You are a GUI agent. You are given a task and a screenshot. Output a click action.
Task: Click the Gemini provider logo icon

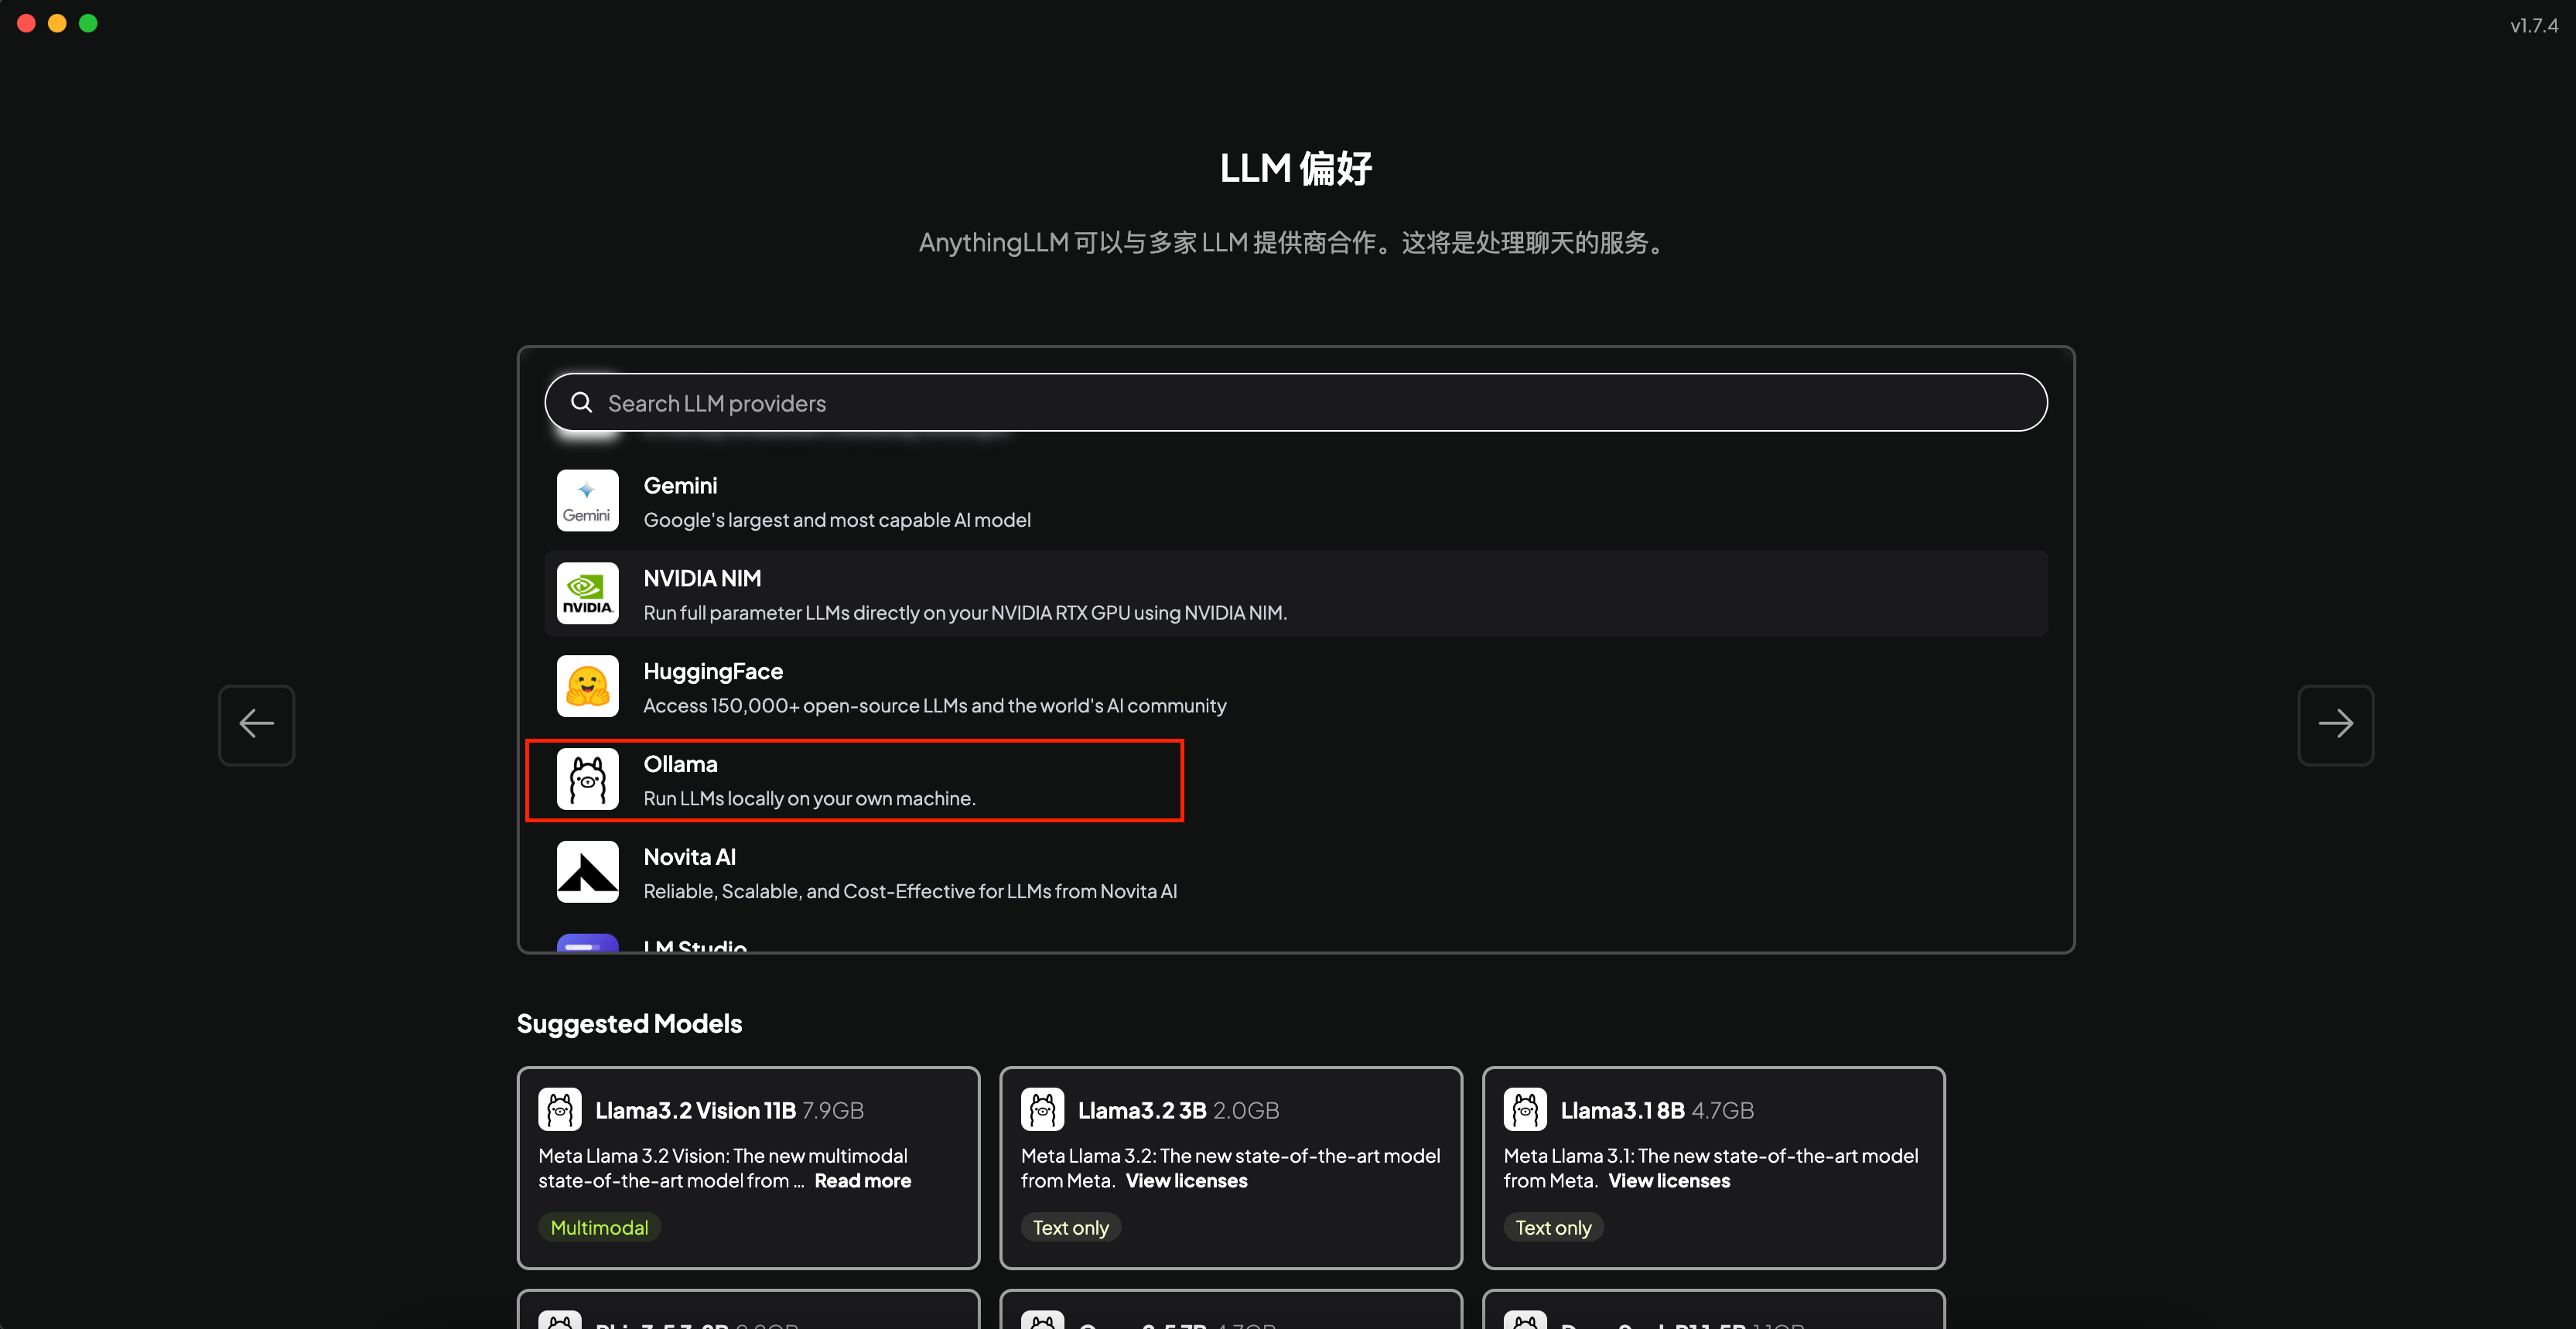587,501
